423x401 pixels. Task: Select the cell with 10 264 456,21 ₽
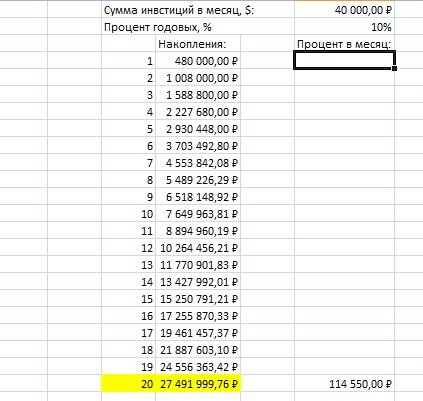coord(198,248)
